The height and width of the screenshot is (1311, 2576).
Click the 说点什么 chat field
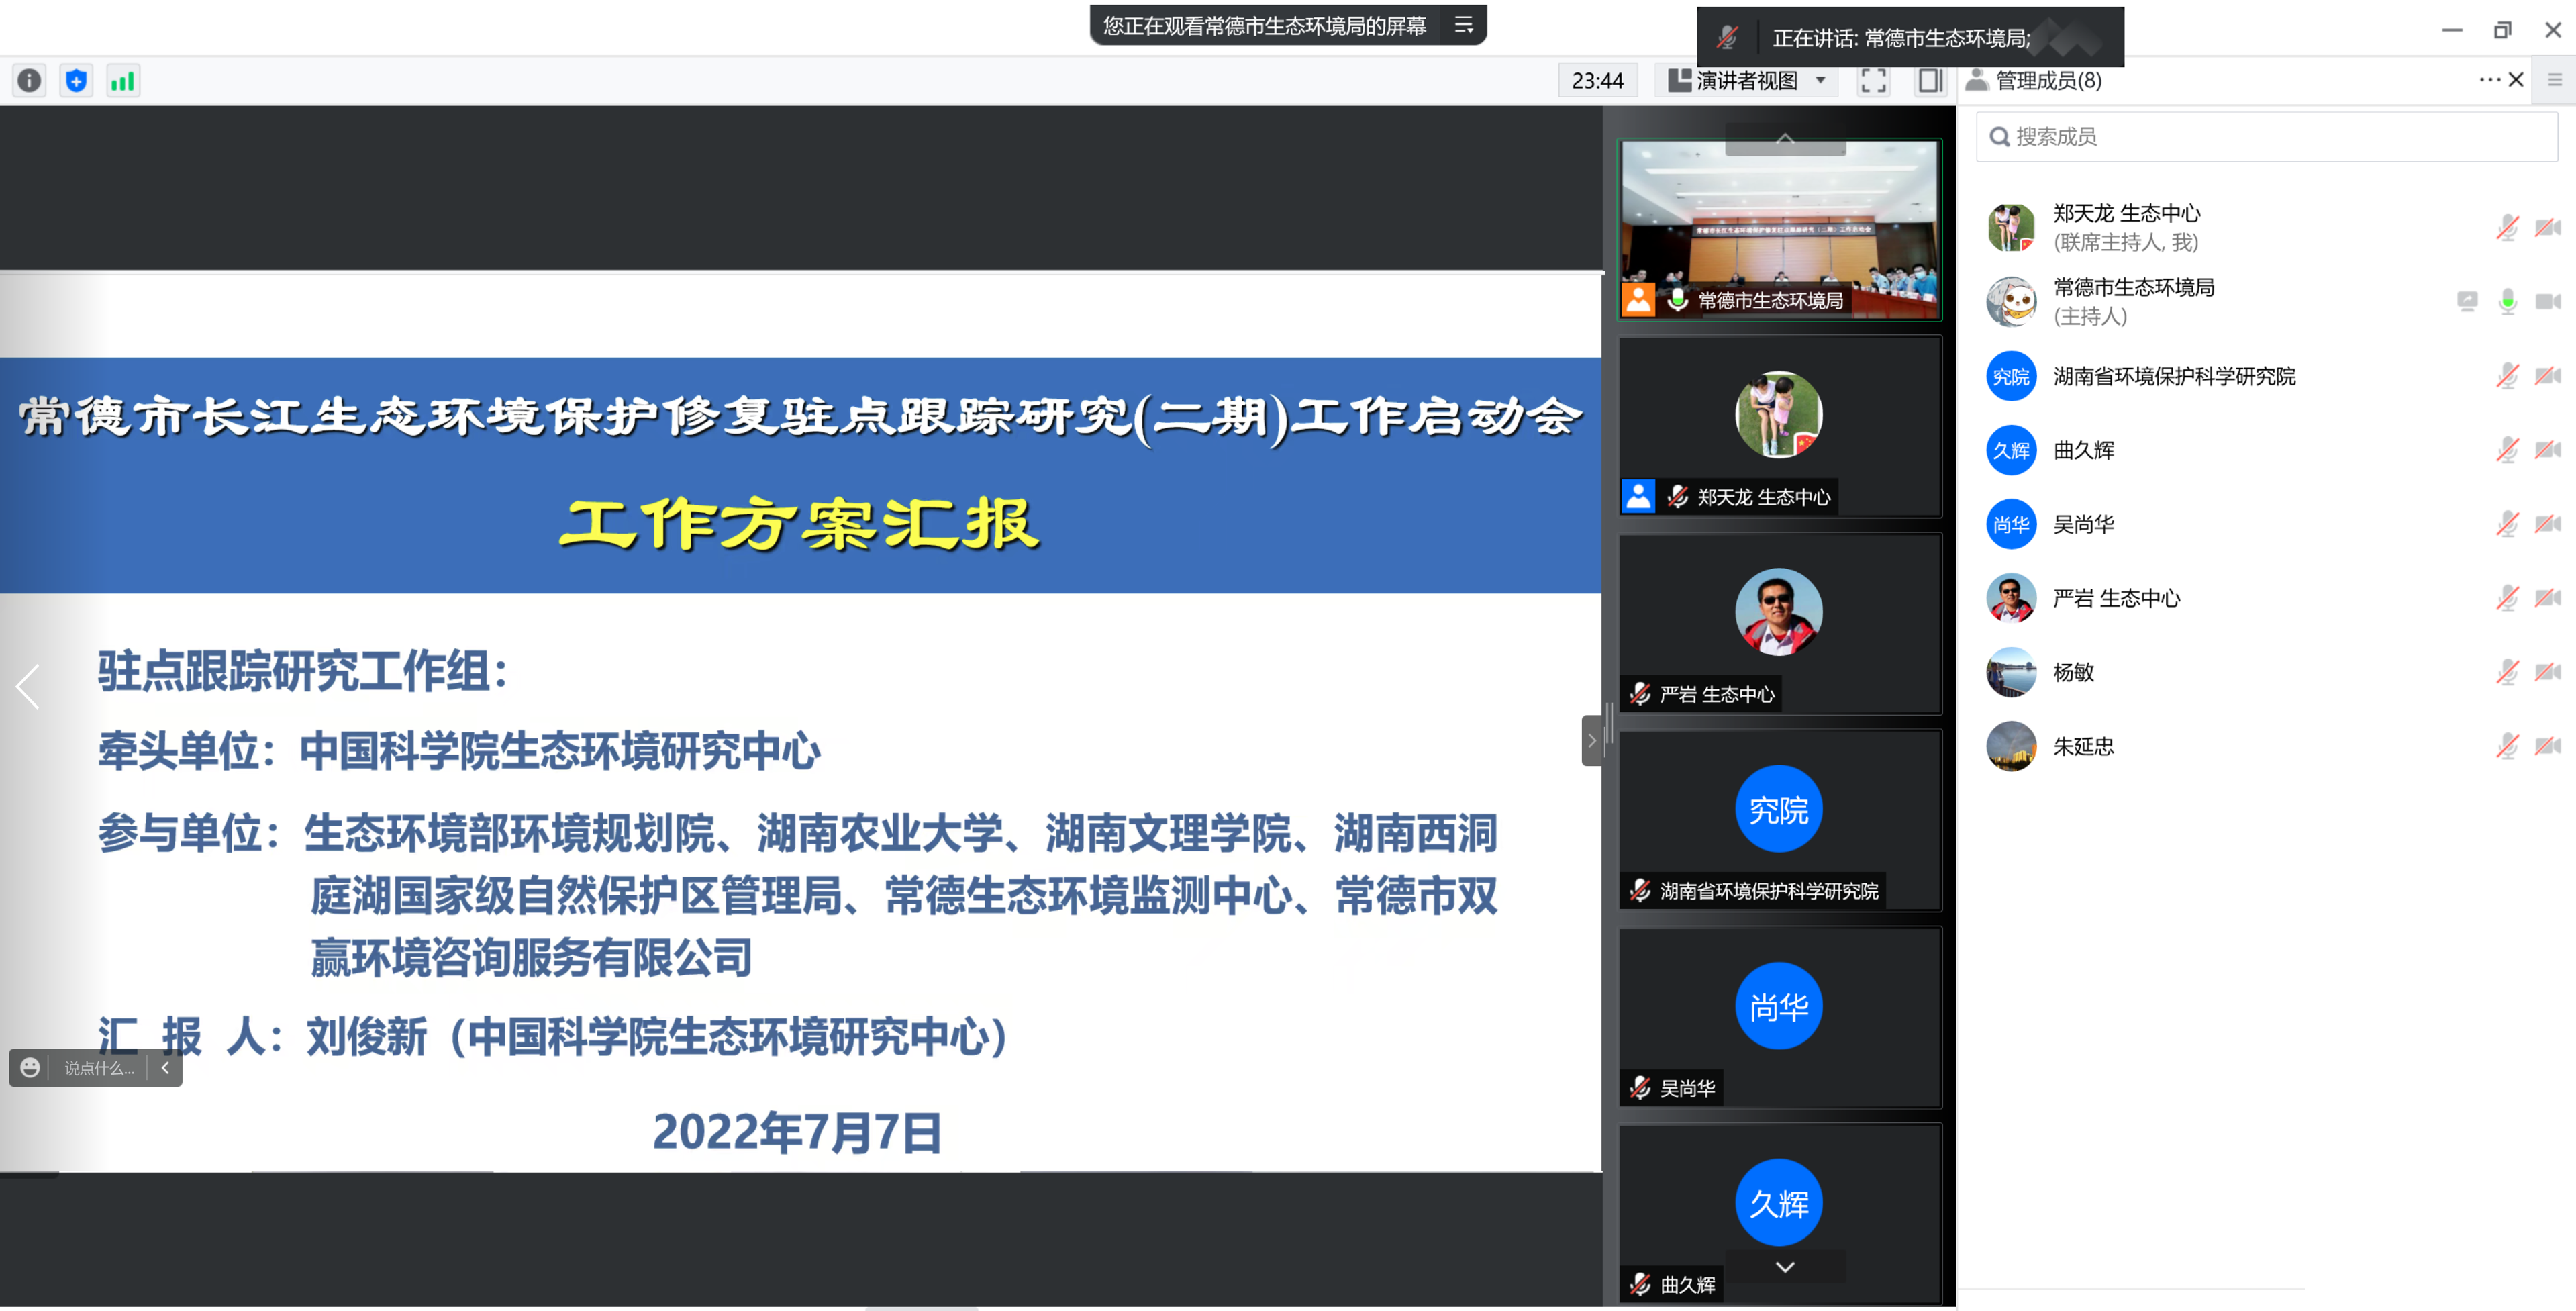[98, 1068]
